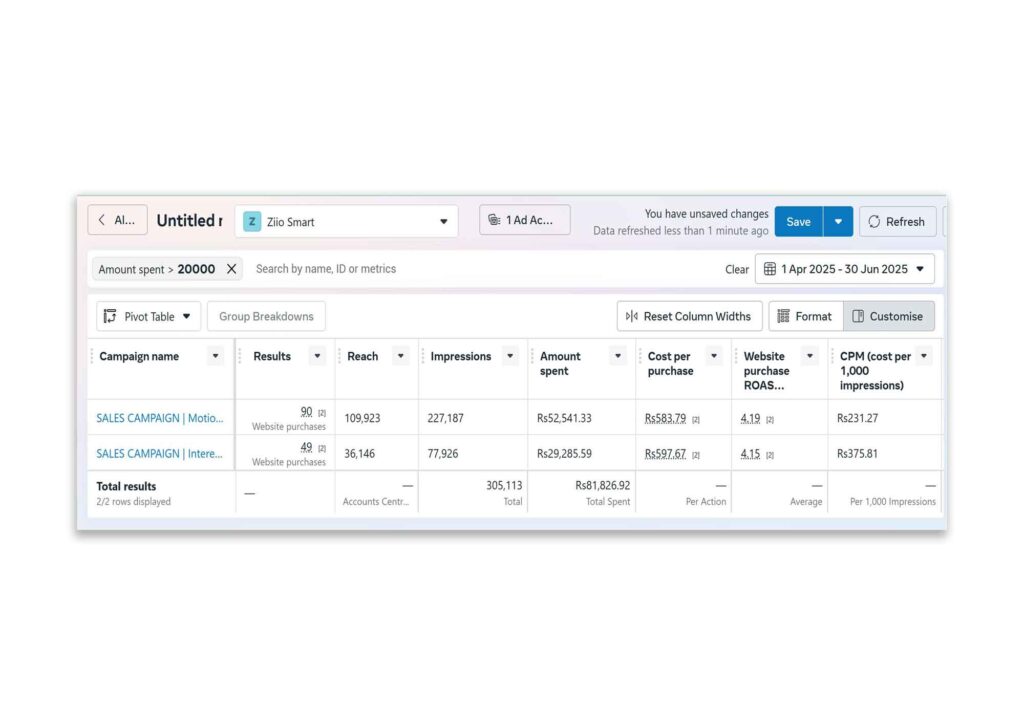
Task: Click the Rs81,826.92 Total Spent value
Action: pyautogui.click(x=602, y=485)
